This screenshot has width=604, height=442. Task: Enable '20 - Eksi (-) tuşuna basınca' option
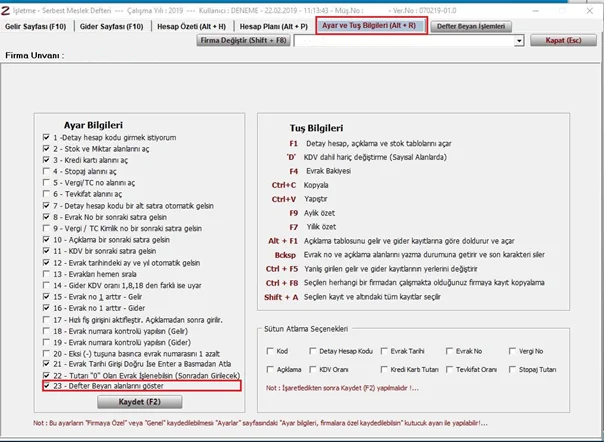pyautogui.click(x=46, y=353)
